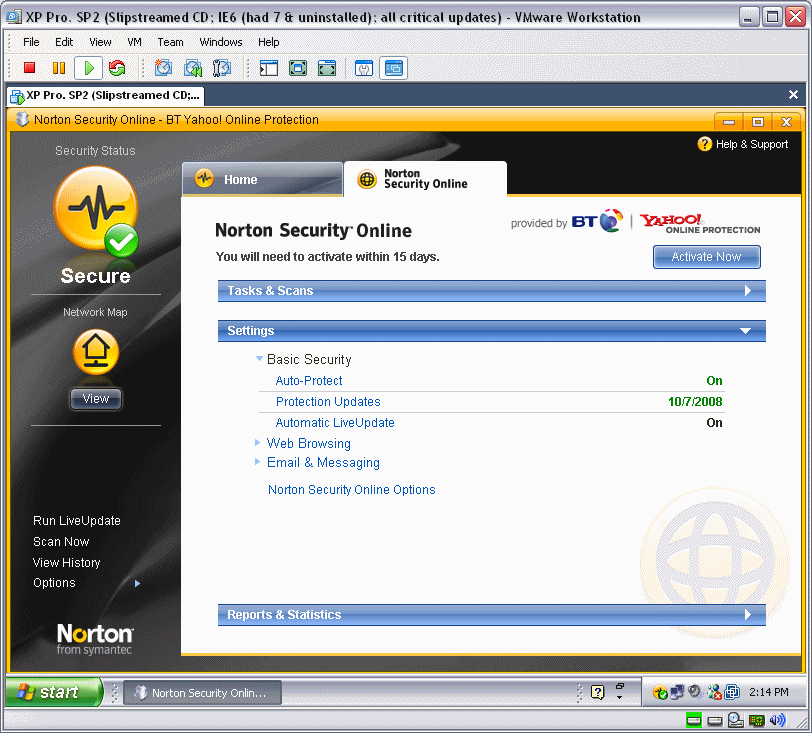Click the green Power On play icon
Screen dimensions: 812x733
[89, 68]
